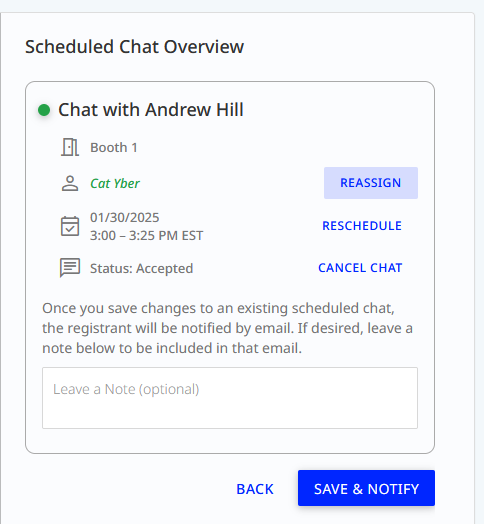Click the Scheduled Chat Overview title
484x524 pixels.
tap(134, 46)
